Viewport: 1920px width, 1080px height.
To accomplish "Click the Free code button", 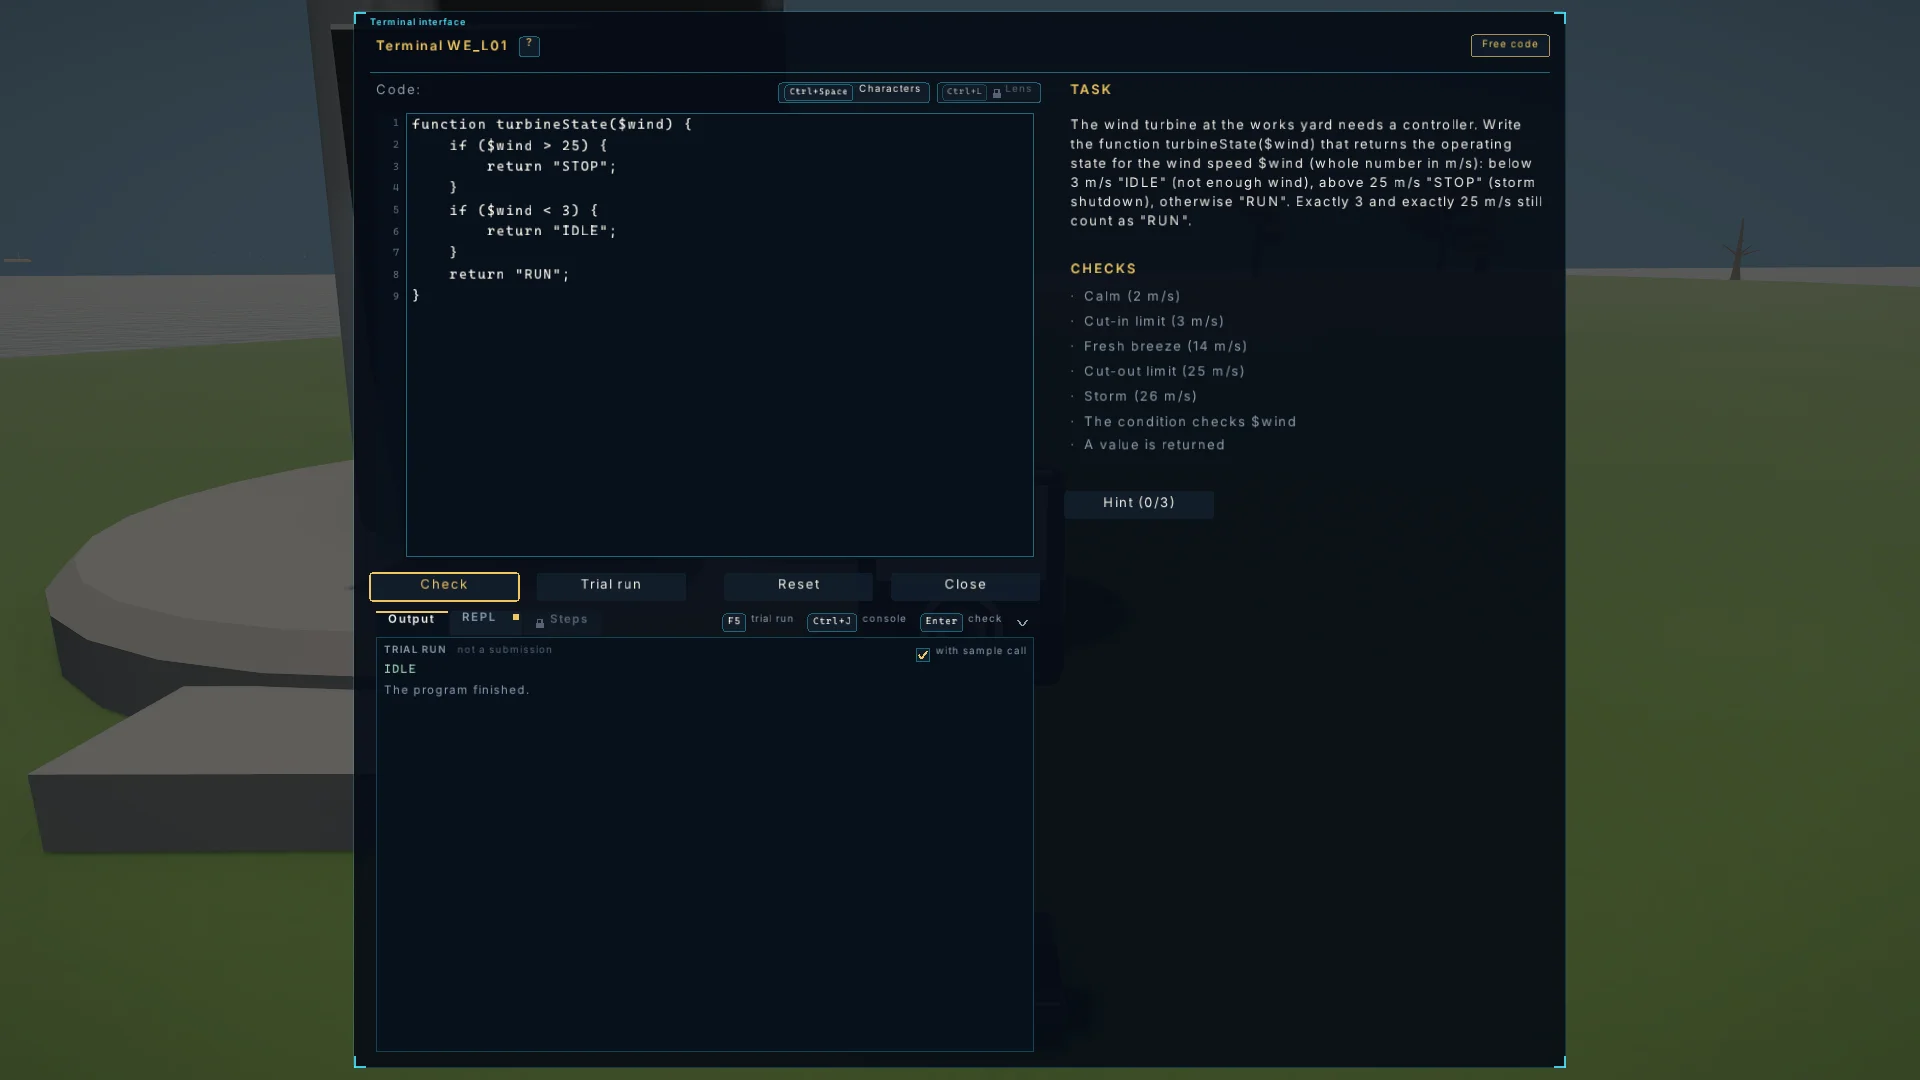I will pyautogui.click(x=1509, y=45).
